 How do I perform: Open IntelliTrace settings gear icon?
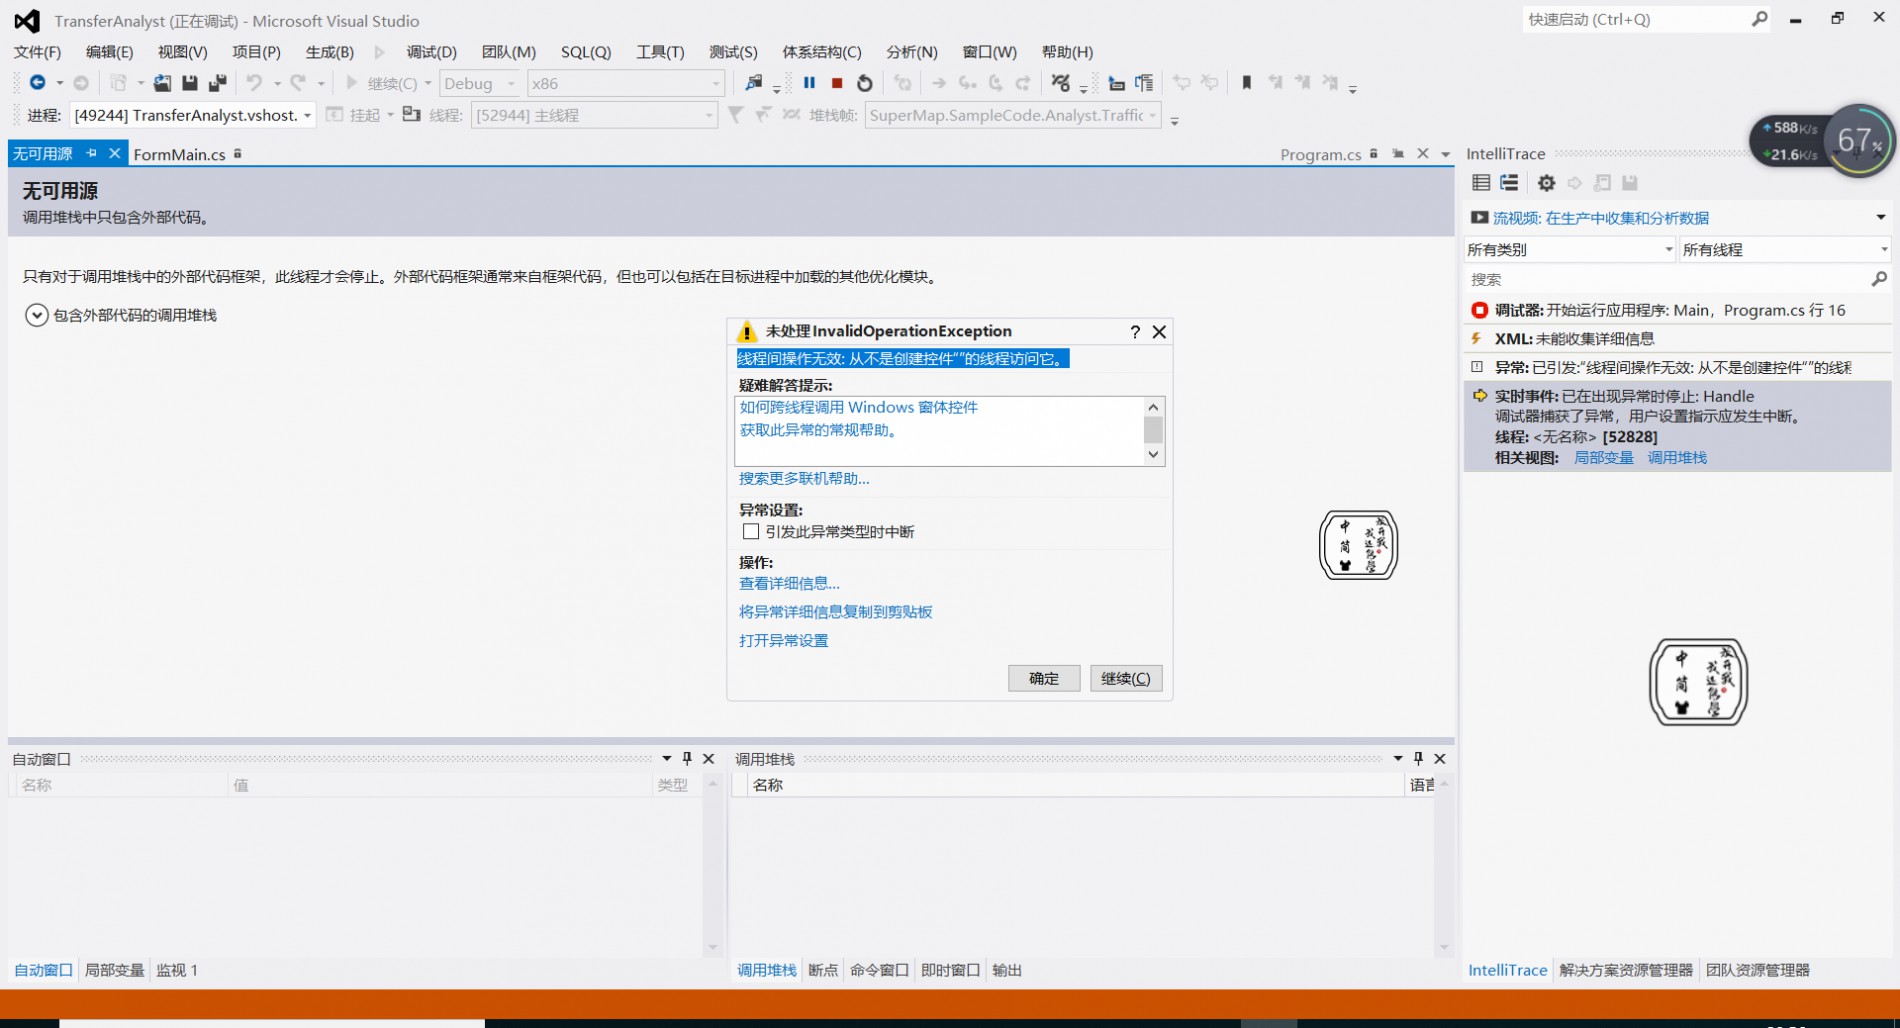tap(1546, 183)
